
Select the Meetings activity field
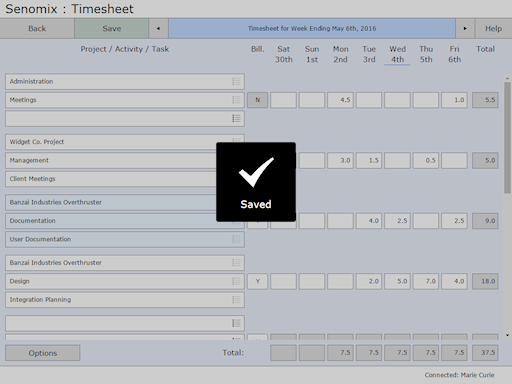point(125,100)
